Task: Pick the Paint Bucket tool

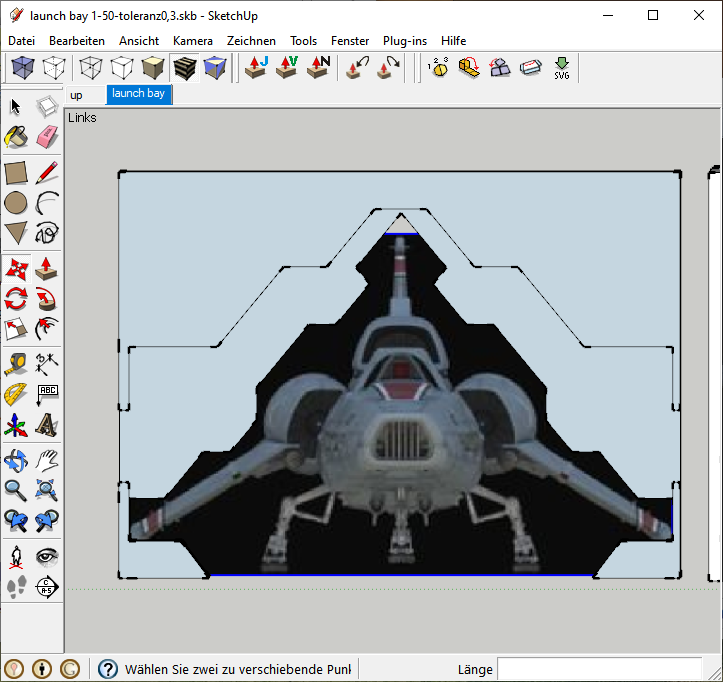Action: [x=16, y=137]
